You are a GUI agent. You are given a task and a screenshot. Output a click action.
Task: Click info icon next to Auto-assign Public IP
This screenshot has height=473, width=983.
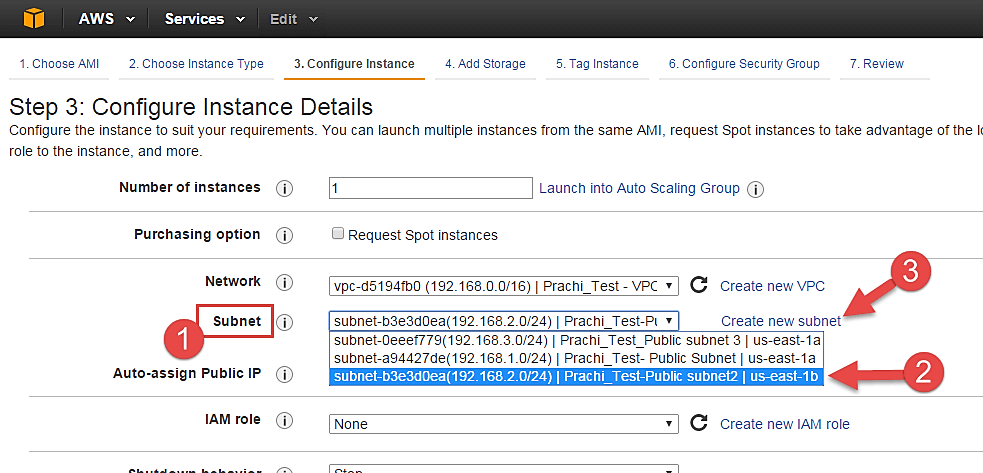tap(284, 374)
